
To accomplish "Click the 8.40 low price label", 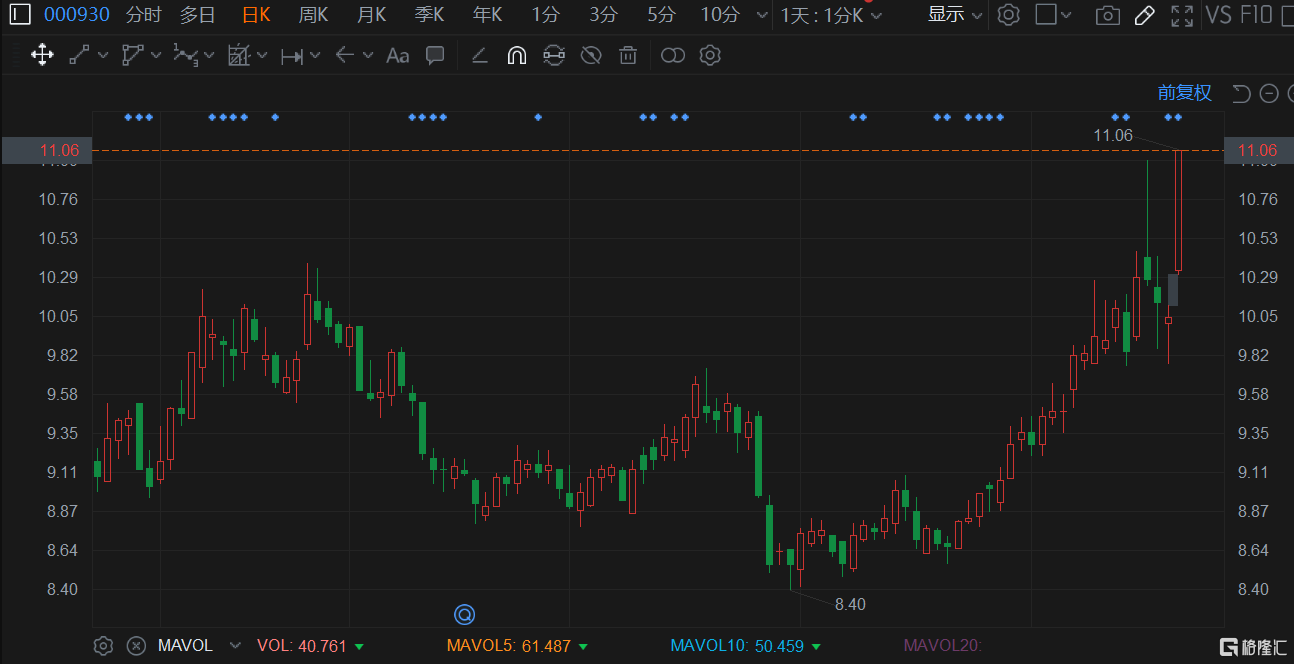I will [x=850, y=604].
